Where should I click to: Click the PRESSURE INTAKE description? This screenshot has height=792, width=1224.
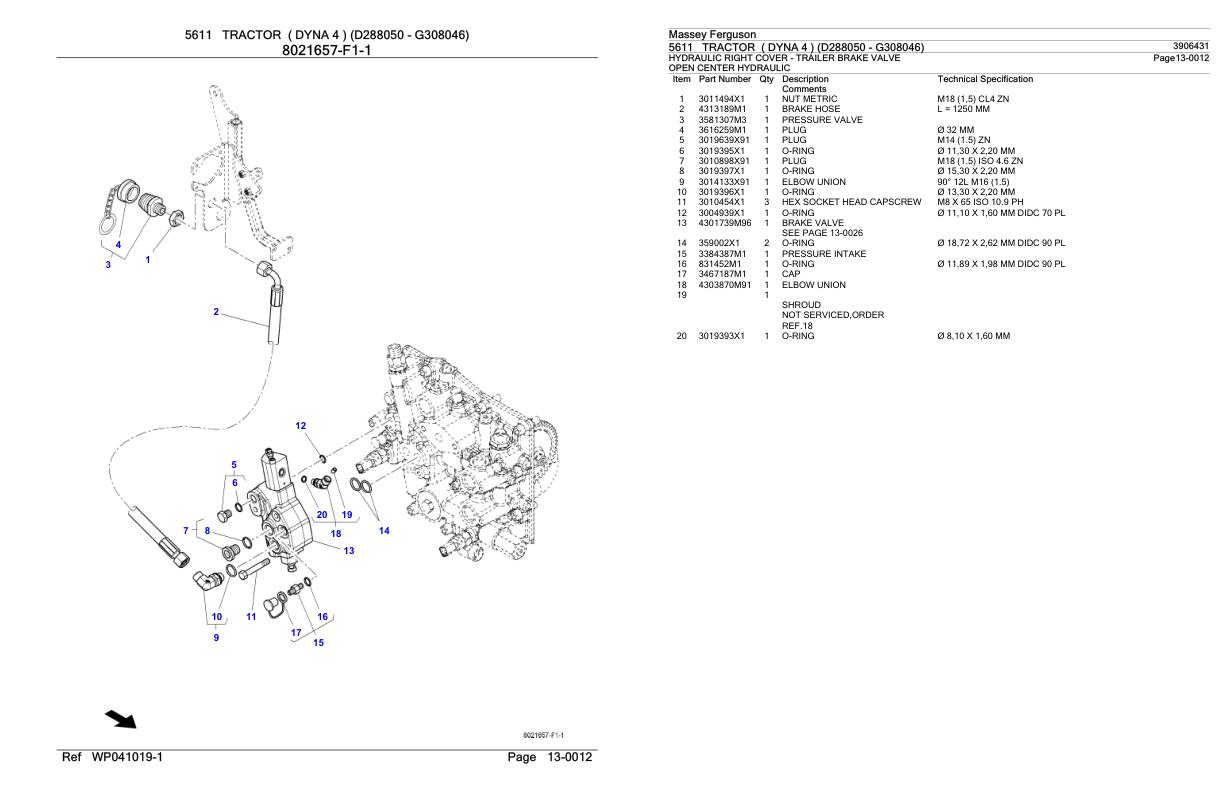[x=821, y=254]
